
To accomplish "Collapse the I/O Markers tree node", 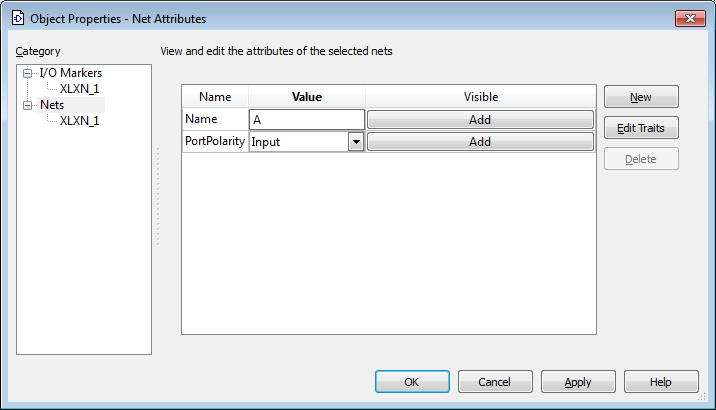I will tap(28, 73).
